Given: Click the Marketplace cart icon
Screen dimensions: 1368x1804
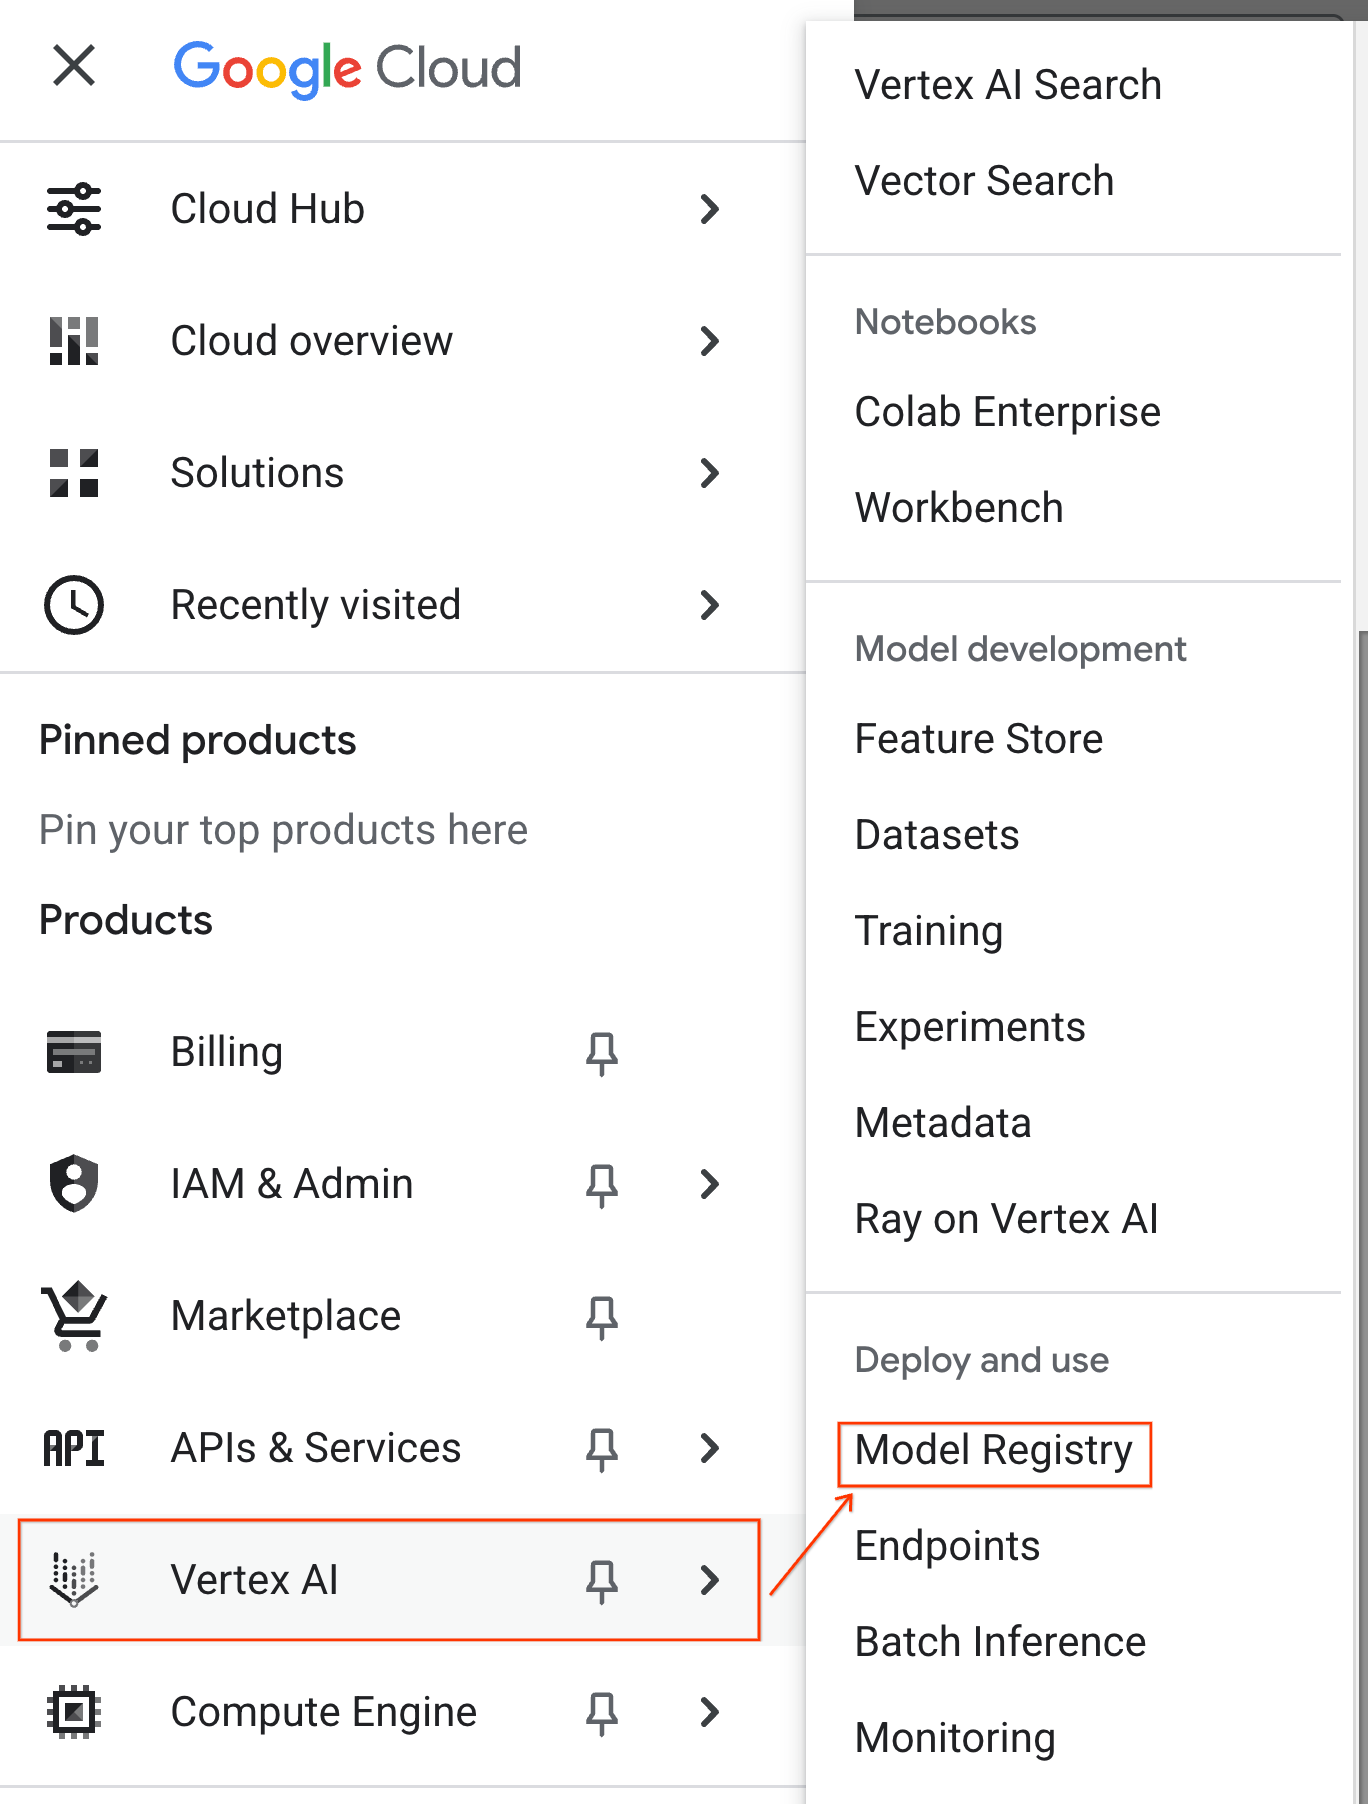Looking at the screenshot, I should 73,1316.
